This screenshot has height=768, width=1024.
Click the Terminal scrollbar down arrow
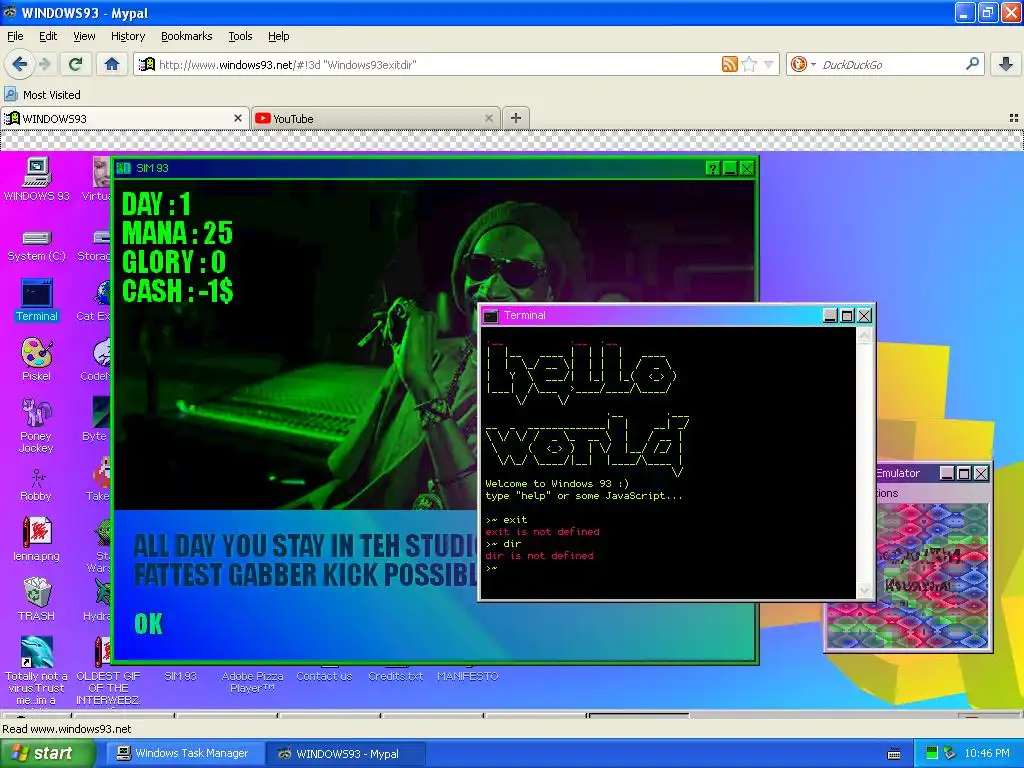tap(864, 590)
